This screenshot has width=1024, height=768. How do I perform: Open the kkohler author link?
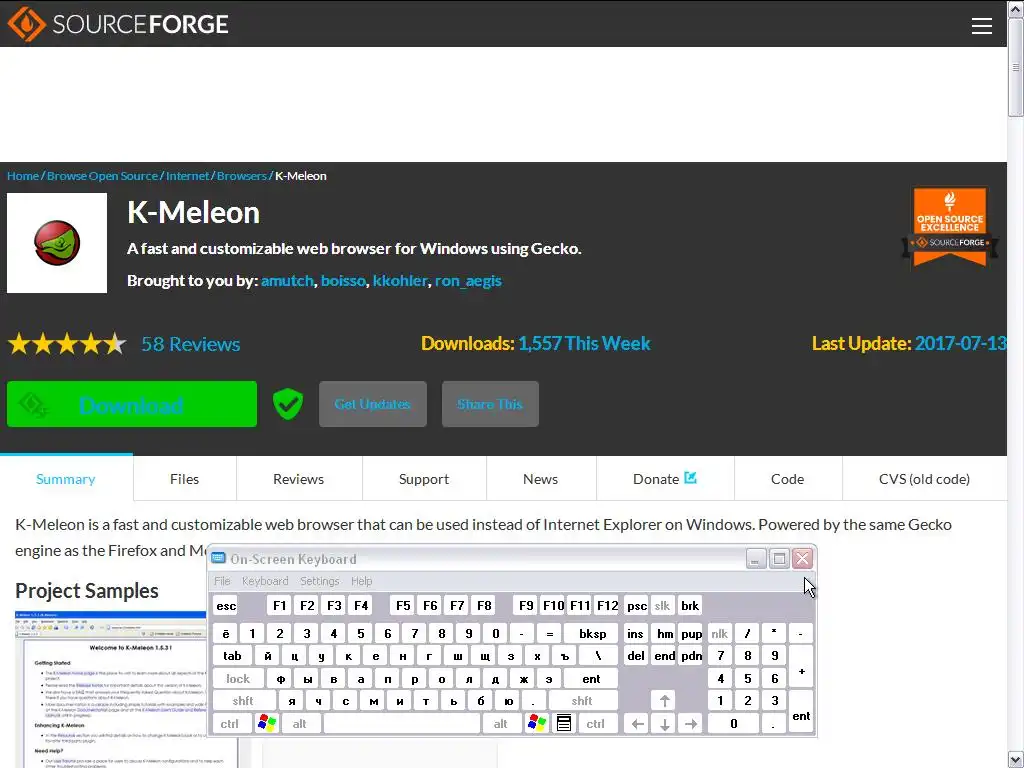[x=400, y=281]
